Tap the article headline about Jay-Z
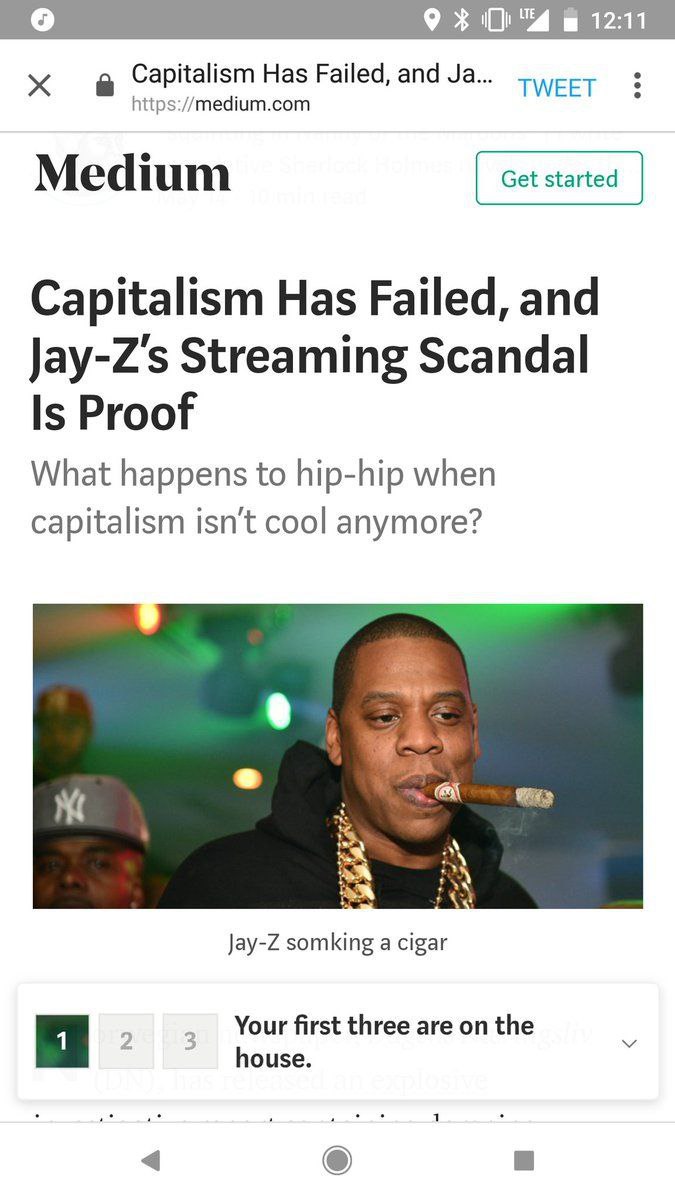This screenshot has width=675, height=1200. 315,354
